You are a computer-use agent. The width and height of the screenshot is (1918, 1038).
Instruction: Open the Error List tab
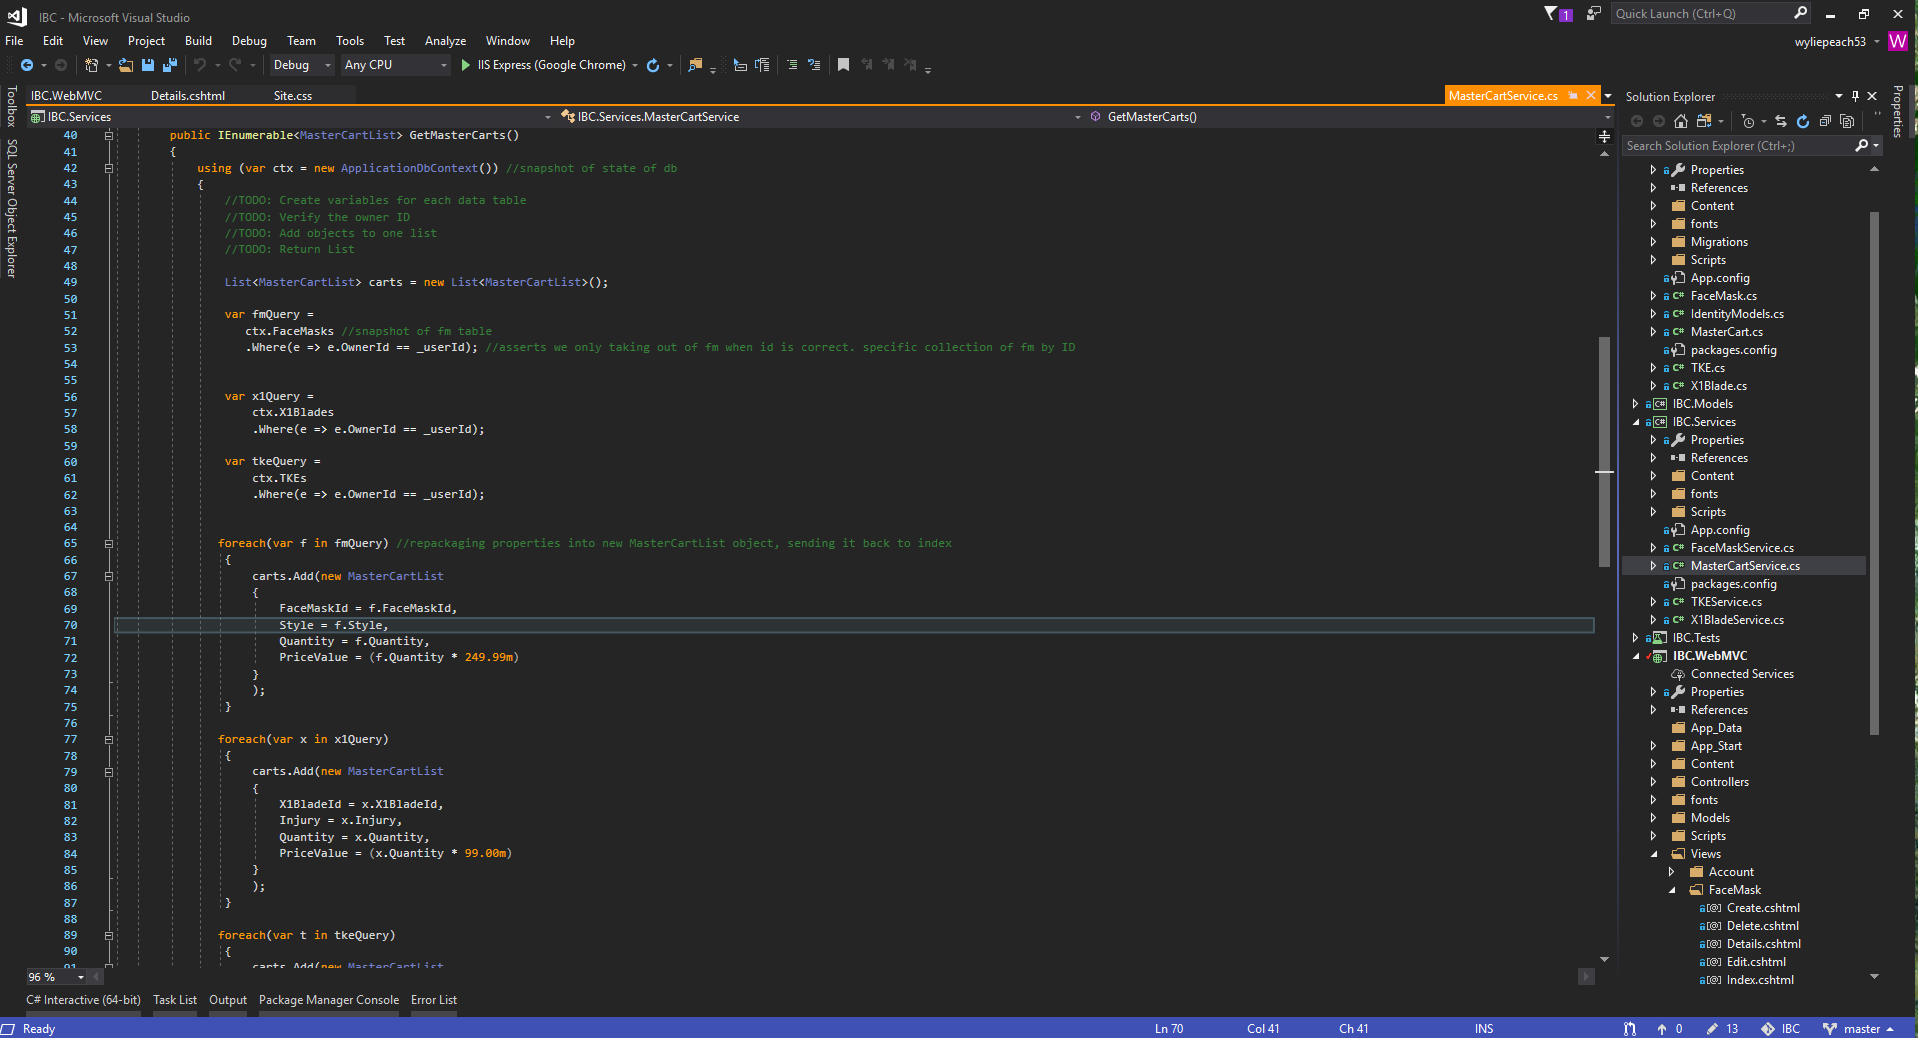(x=434, y=1000)
